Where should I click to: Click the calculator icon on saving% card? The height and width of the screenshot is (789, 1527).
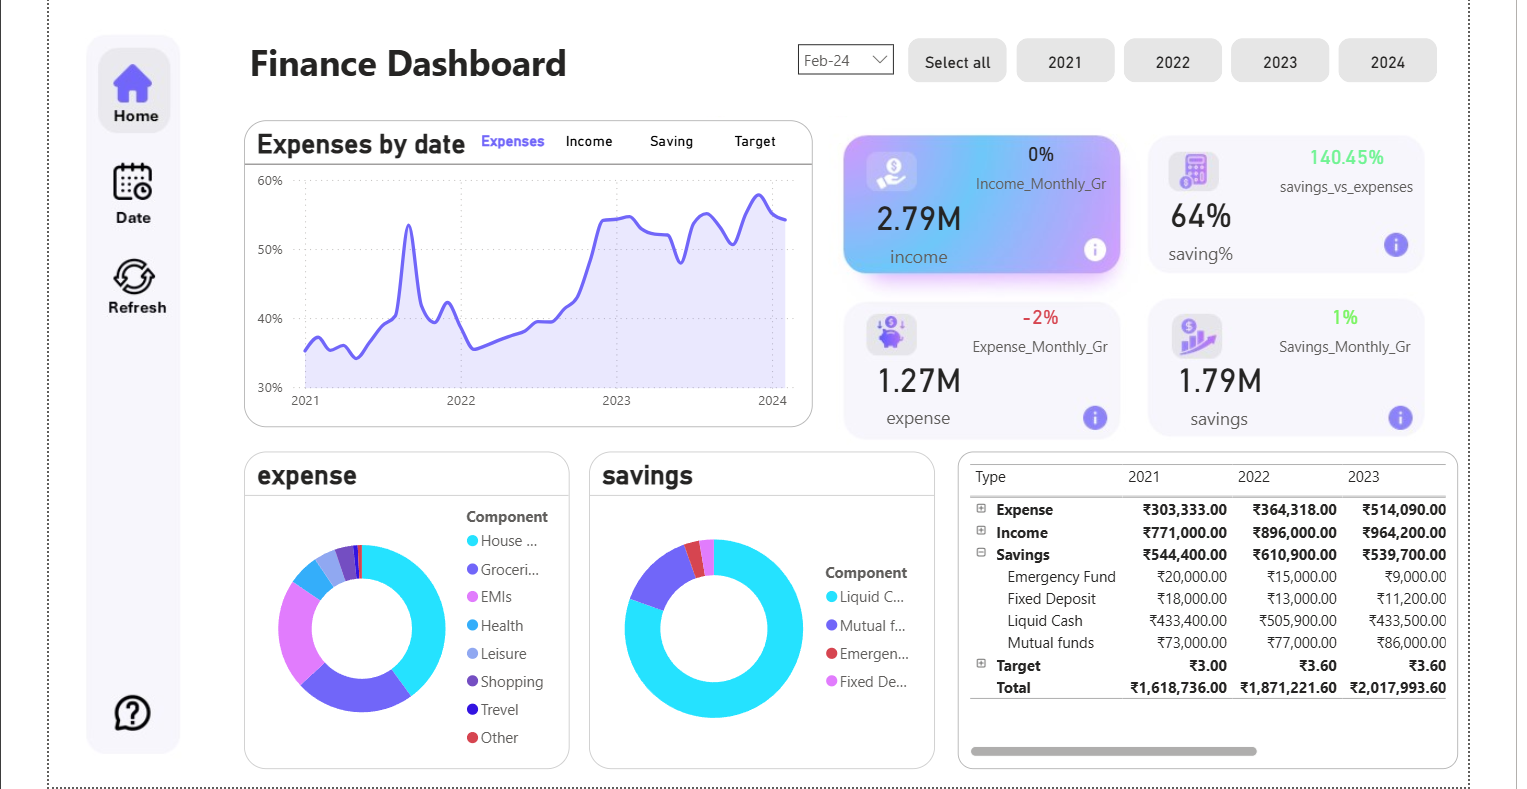(1195, 170)
